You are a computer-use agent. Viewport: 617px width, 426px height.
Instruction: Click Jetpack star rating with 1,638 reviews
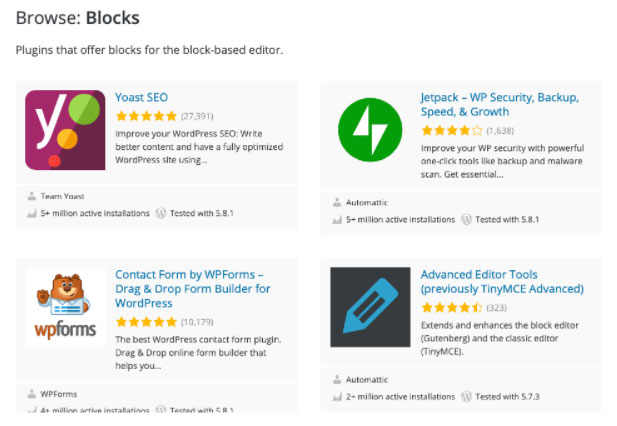tap(451, 130)
